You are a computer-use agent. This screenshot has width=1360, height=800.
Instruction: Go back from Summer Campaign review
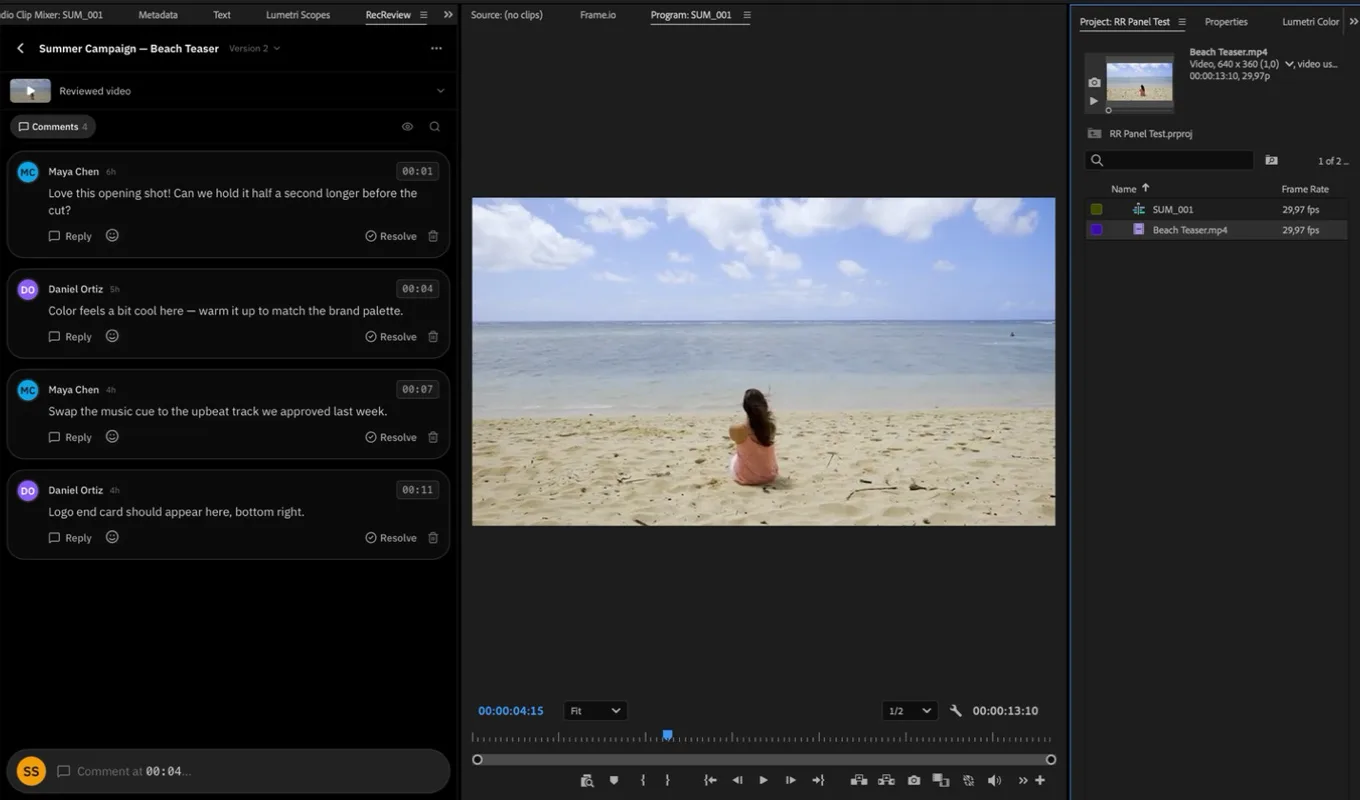pyautogui.click(x=21, y=48)
